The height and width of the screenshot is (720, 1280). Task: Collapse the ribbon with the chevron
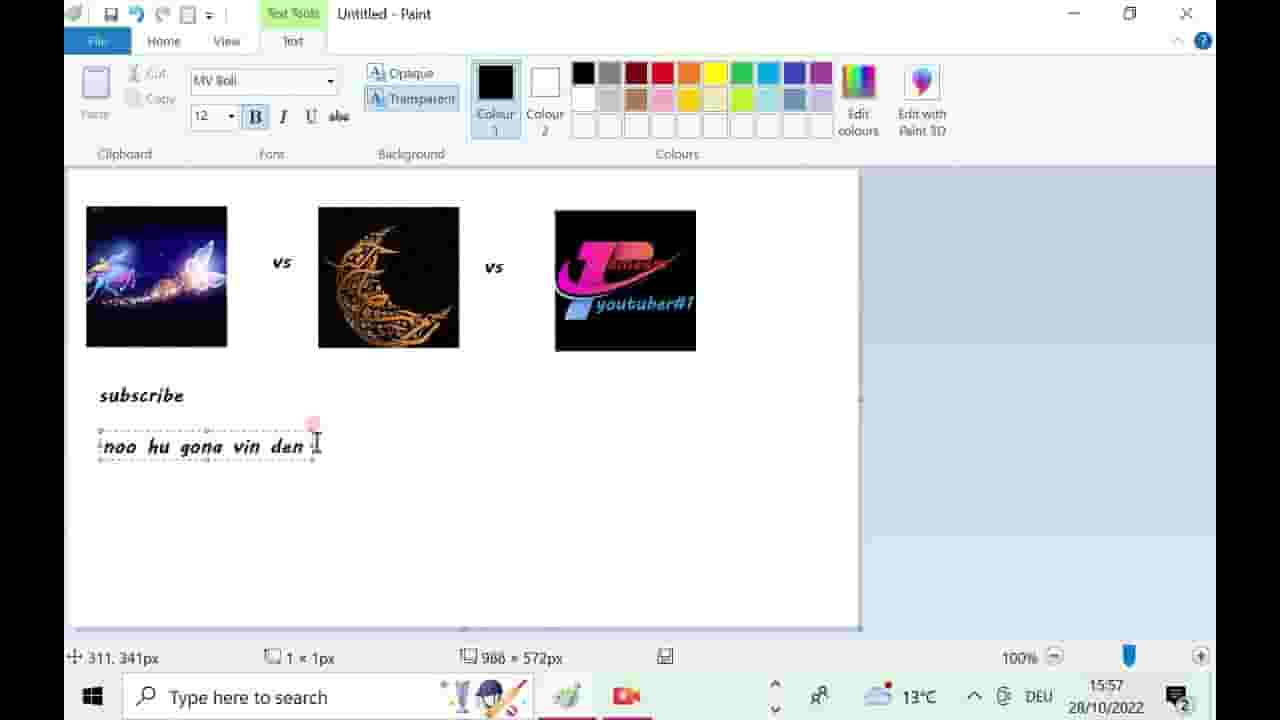[x=1178, y=41]
